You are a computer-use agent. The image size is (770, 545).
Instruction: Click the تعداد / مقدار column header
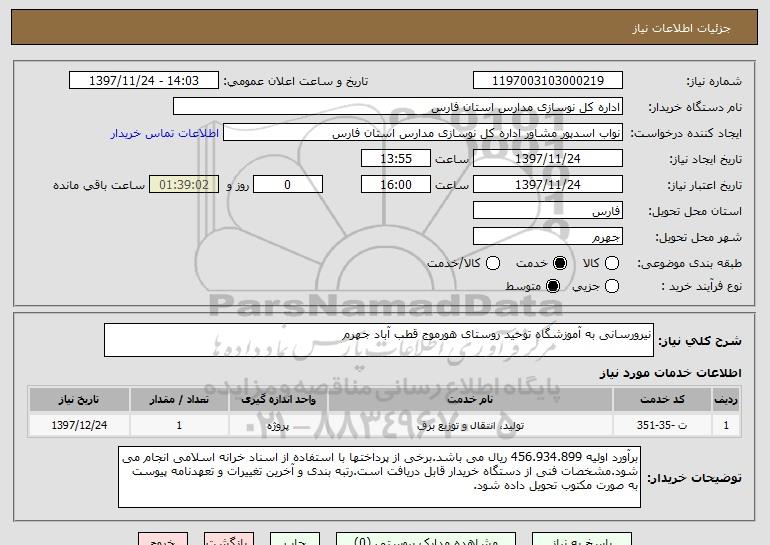pyautogui.click(x=179, y=400)
